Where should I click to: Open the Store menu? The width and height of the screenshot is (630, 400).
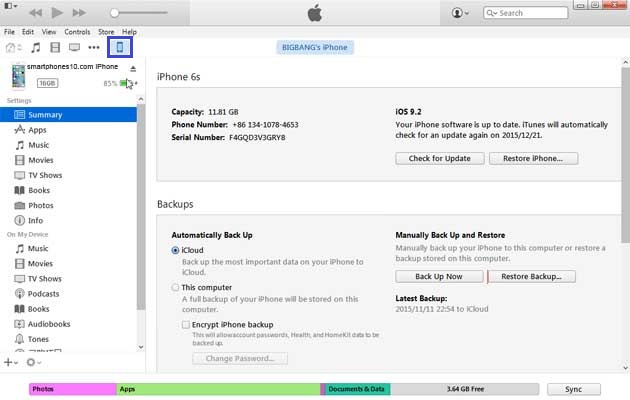point(106,32)
